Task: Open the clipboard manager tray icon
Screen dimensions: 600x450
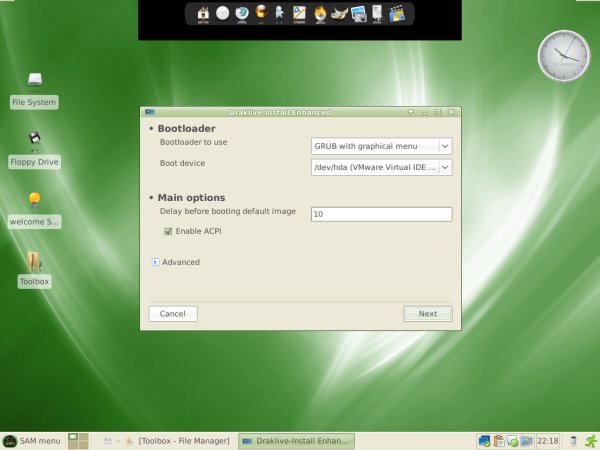Action: coord(499,441)
